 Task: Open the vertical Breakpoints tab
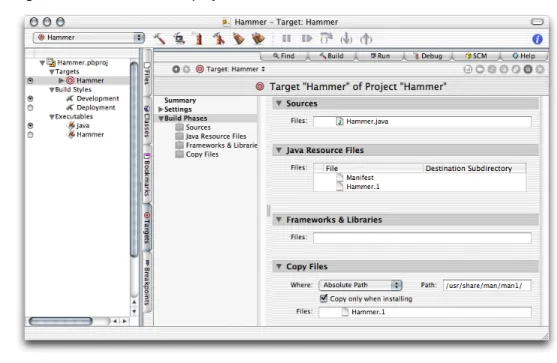(147, 282)
